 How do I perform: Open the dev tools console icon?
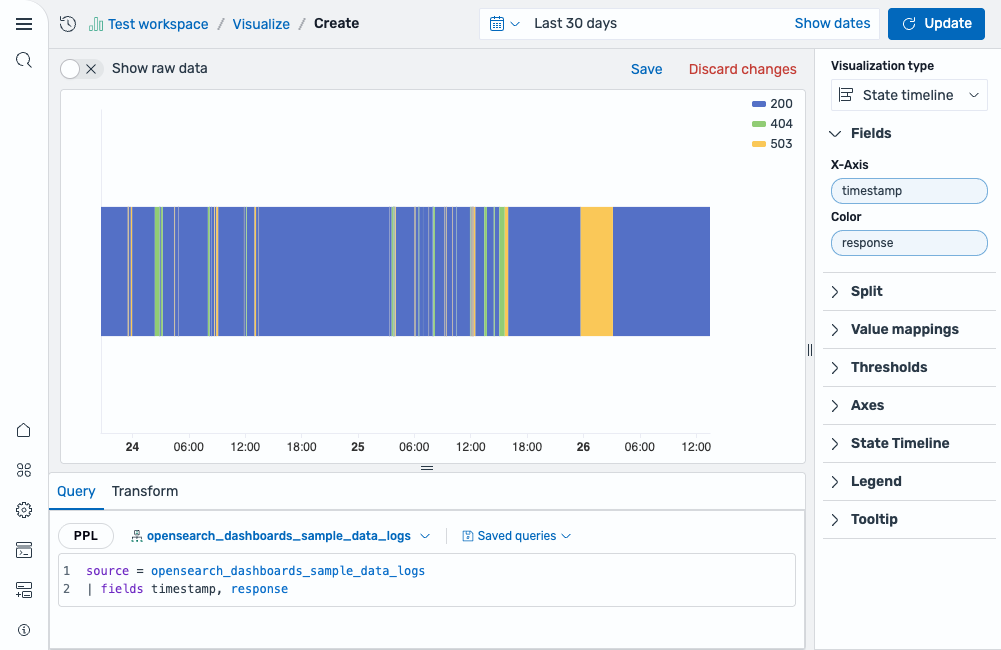pos(24,550)
